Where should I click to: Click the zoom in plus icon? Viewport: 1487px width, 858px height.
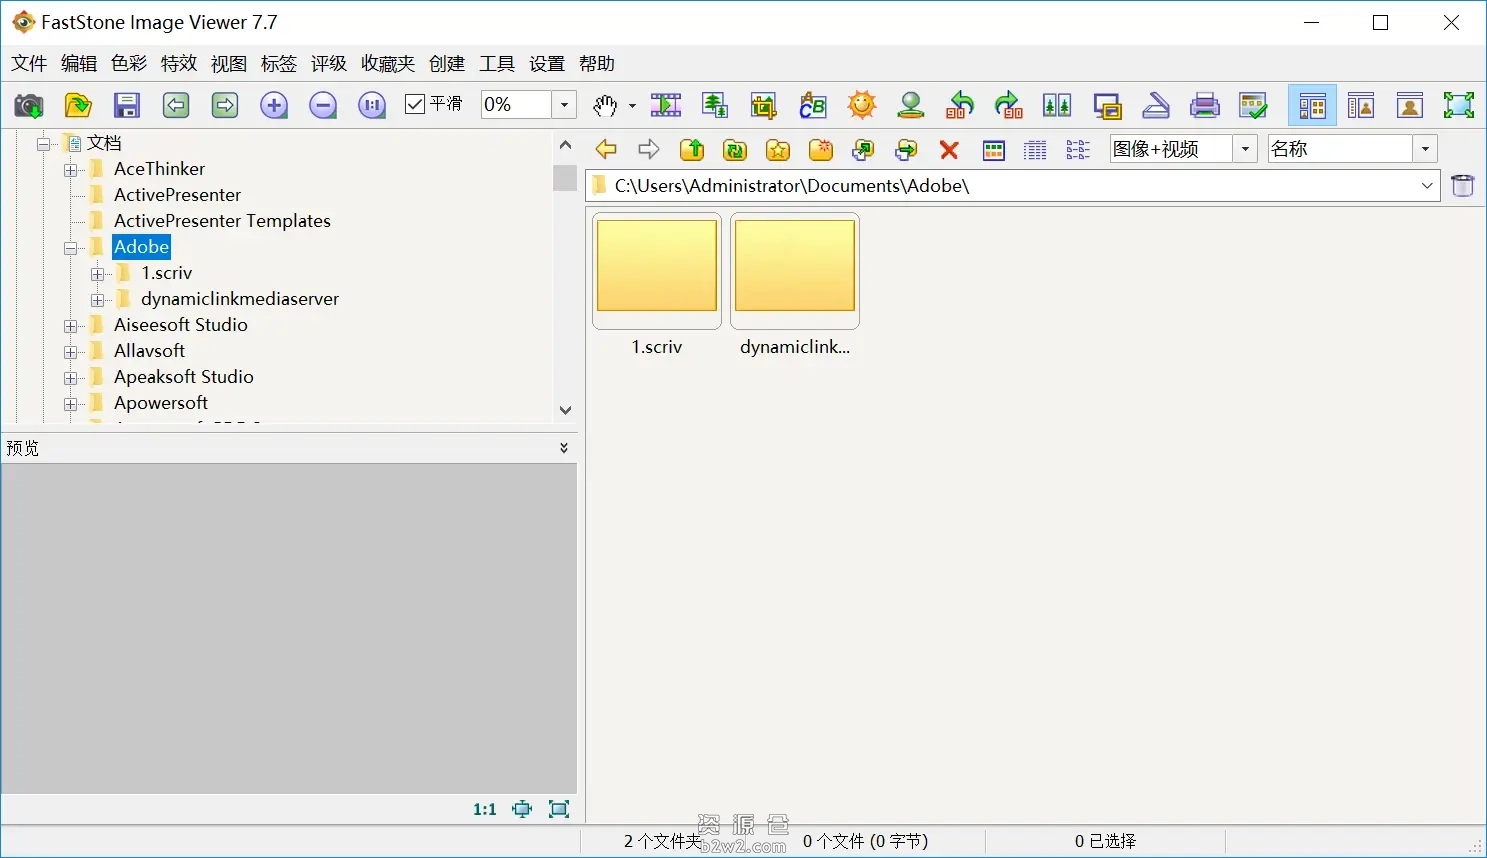pos(274,105)
